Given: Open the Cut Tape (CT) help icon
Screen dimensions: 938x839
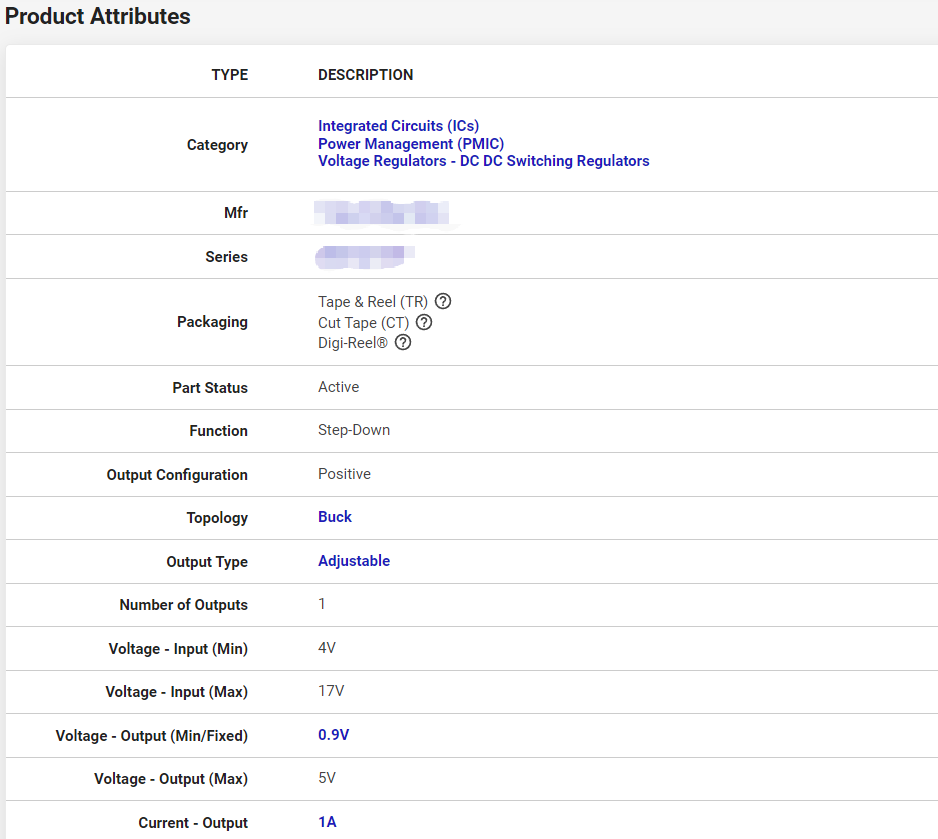Looking at the screenshot, I should (x=424, y=323).
